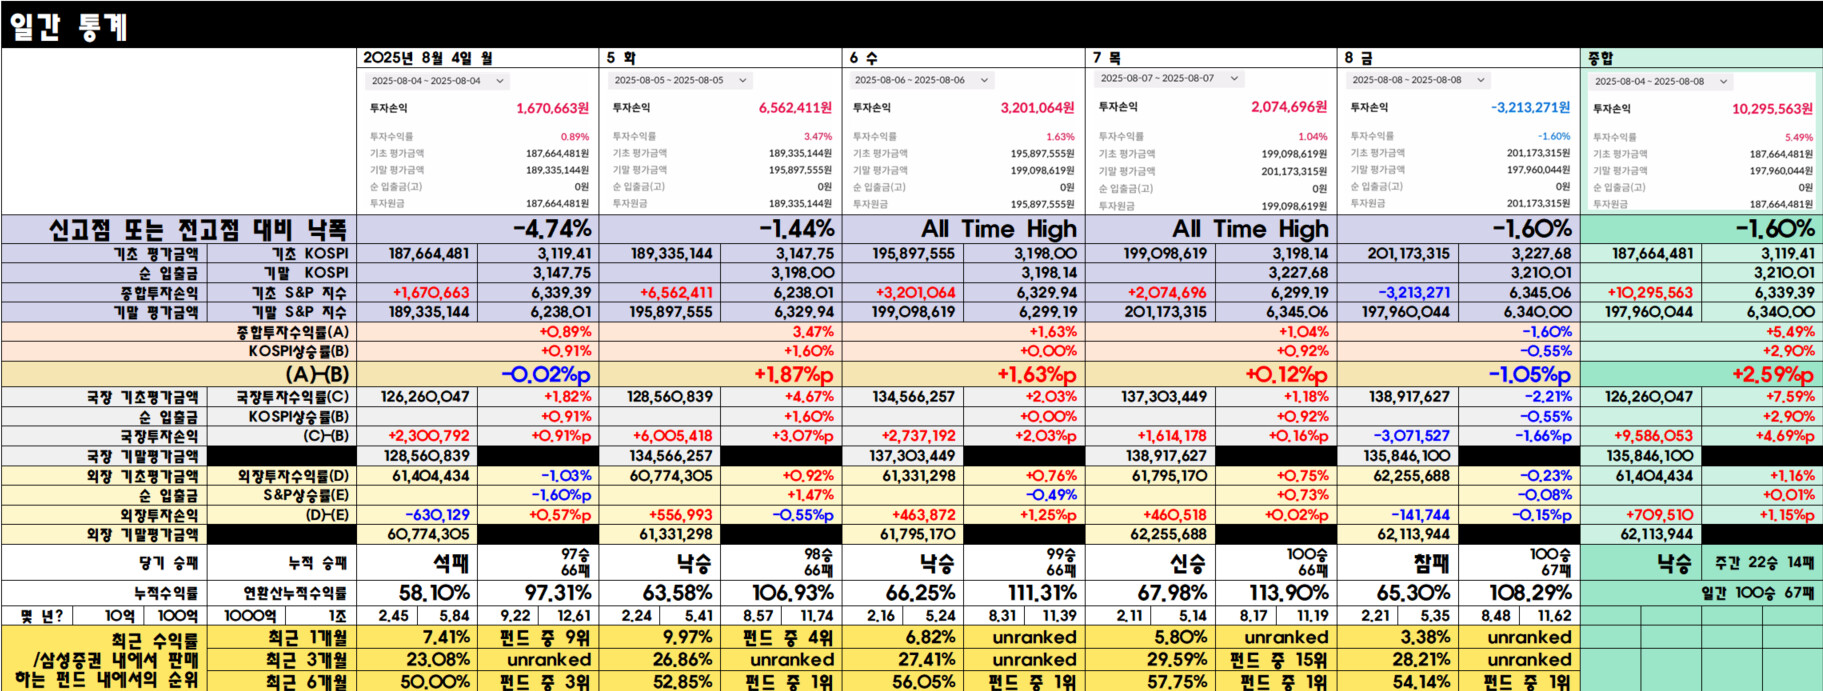Select the 1,670,663원 profit value
The width and height of the screenshot is (1823, 691).
[x=552, y=108]
